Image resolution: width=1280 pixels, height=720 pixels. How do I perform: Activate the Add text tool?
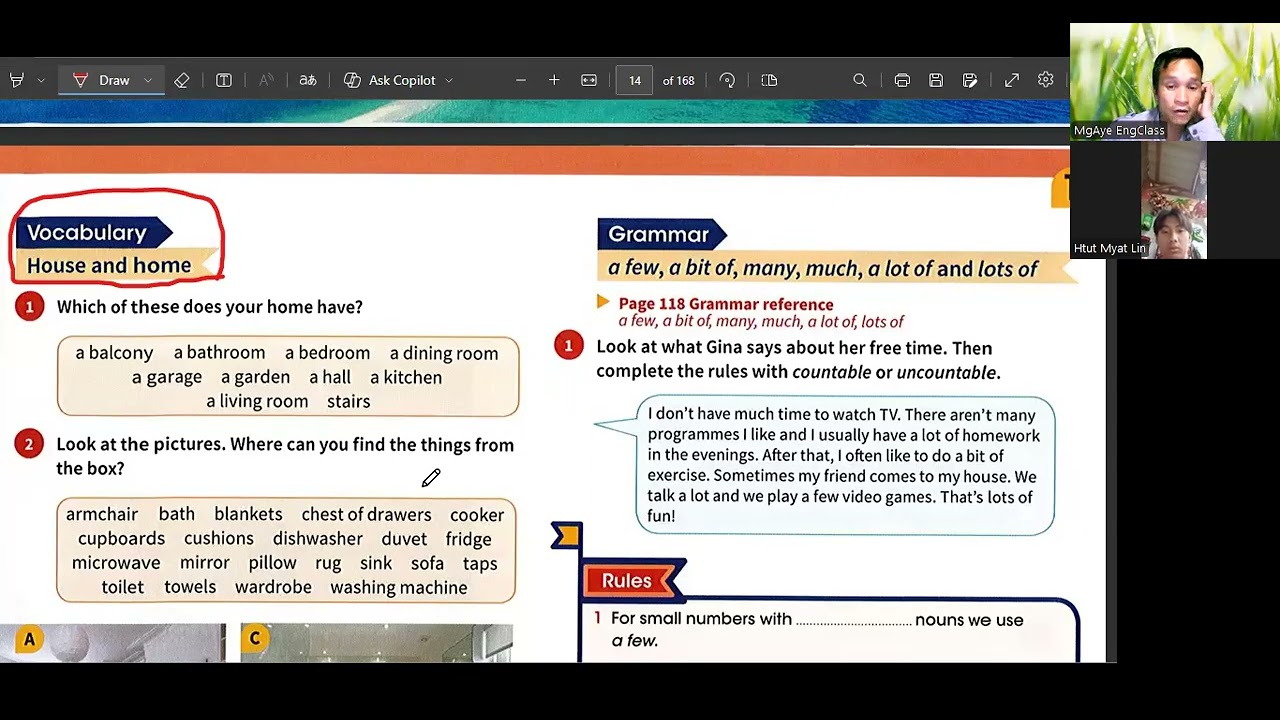224,80
